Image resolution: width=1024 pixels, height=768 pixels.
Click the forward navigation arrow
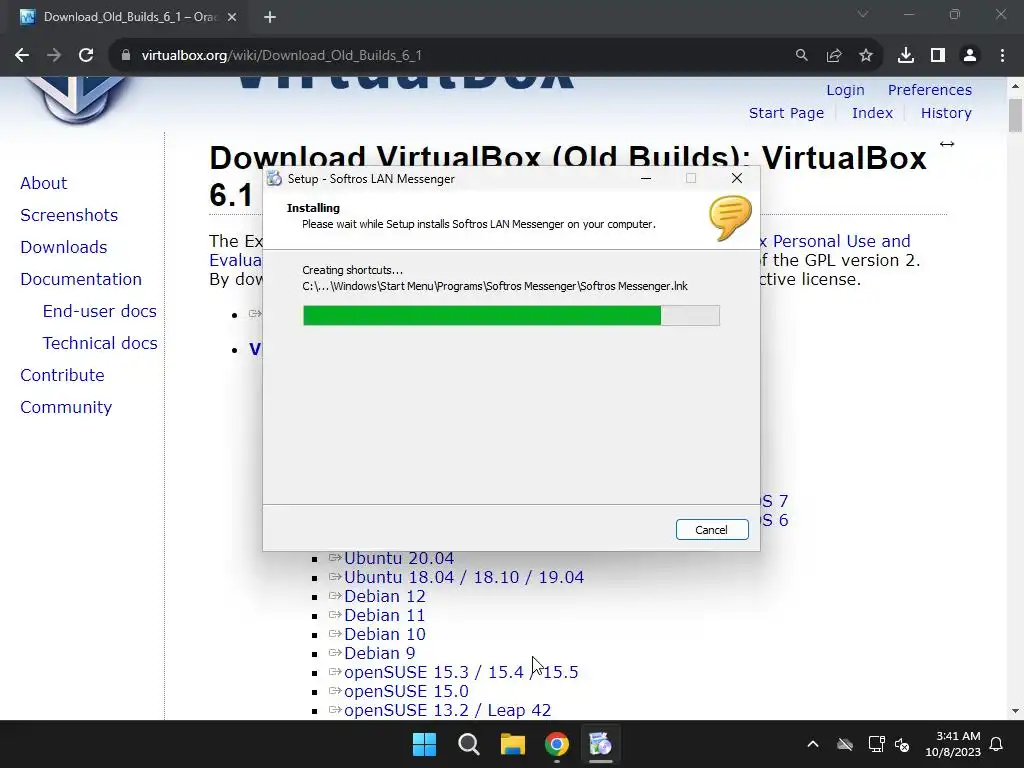(x=54, y=56)
